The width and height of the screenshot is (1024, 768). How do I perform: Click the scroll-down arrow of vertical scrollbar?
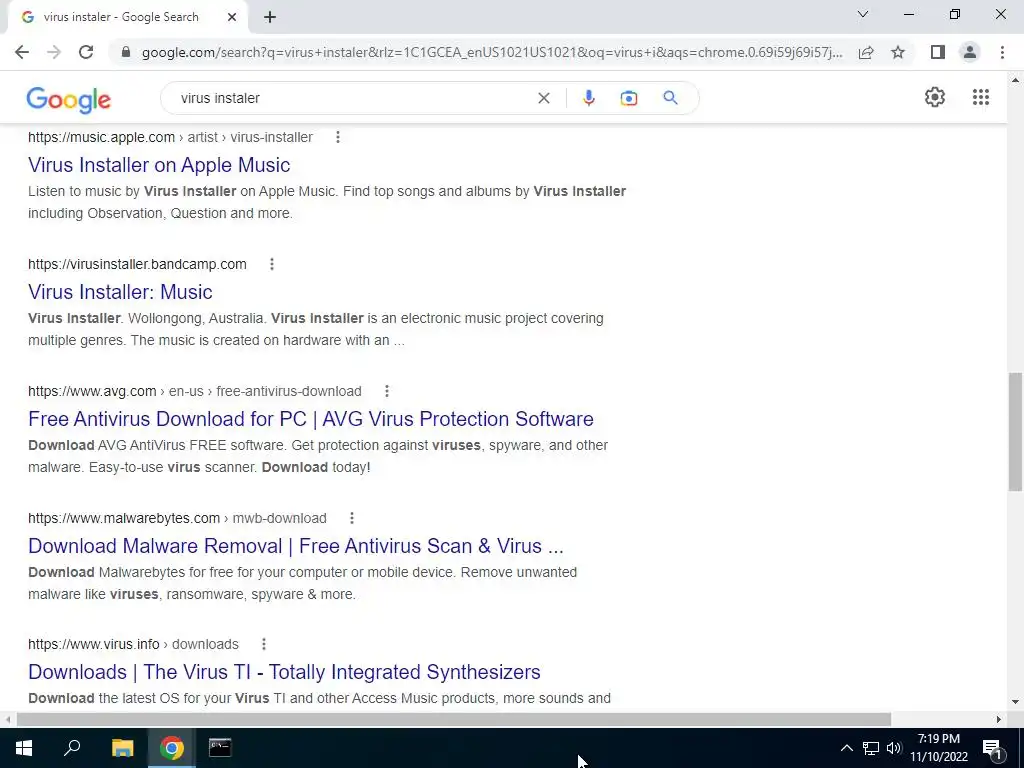pos(1015,702)
